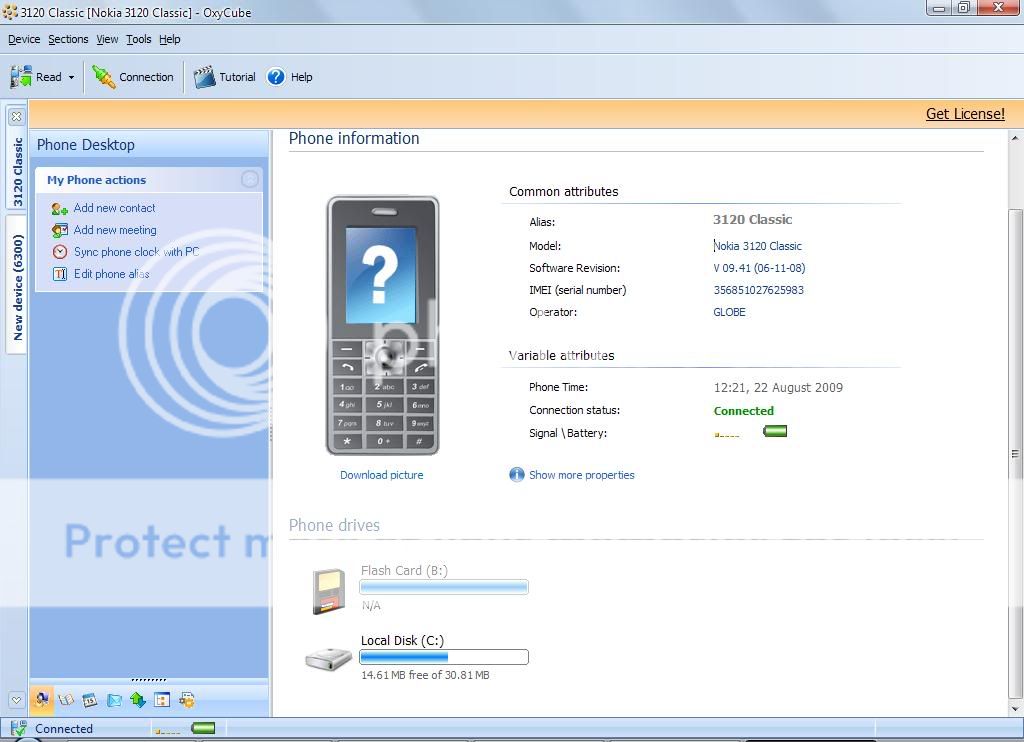Click the extras gear icon in bottom bar
The image size is (1024, 742).
[x=186, y=701]
